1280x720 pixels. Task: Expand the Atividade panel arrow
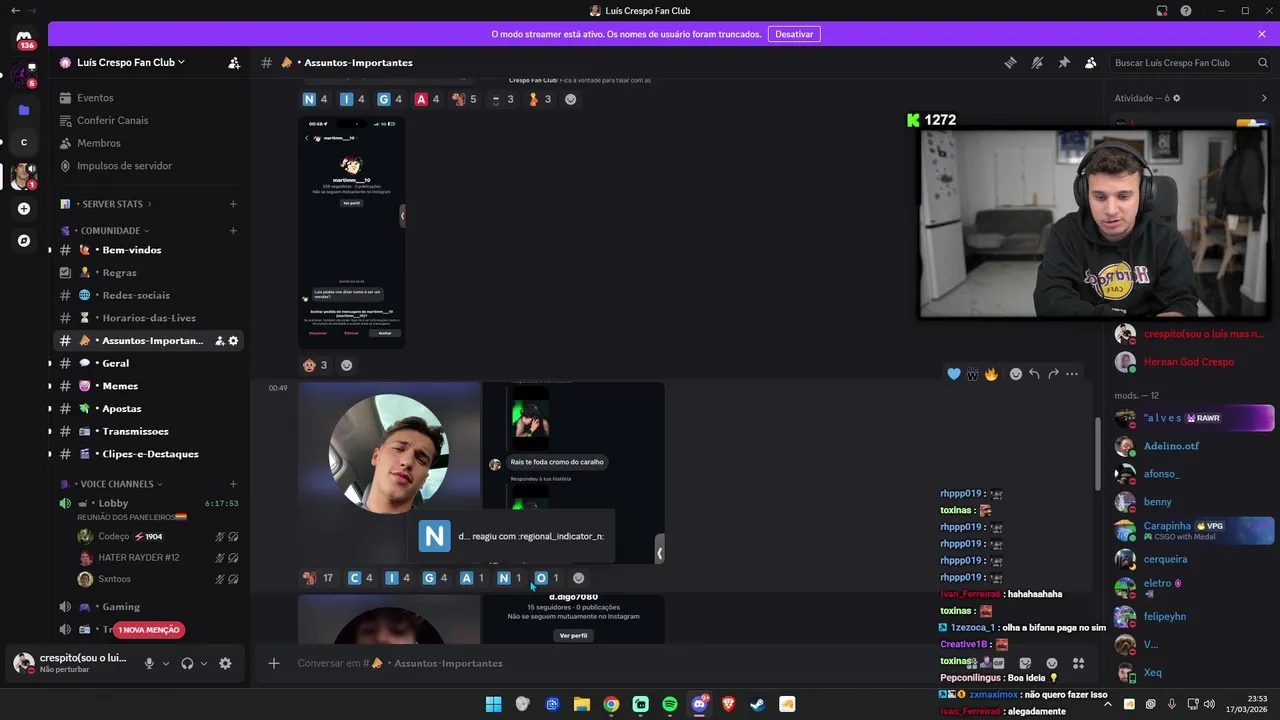[1263, 98]
